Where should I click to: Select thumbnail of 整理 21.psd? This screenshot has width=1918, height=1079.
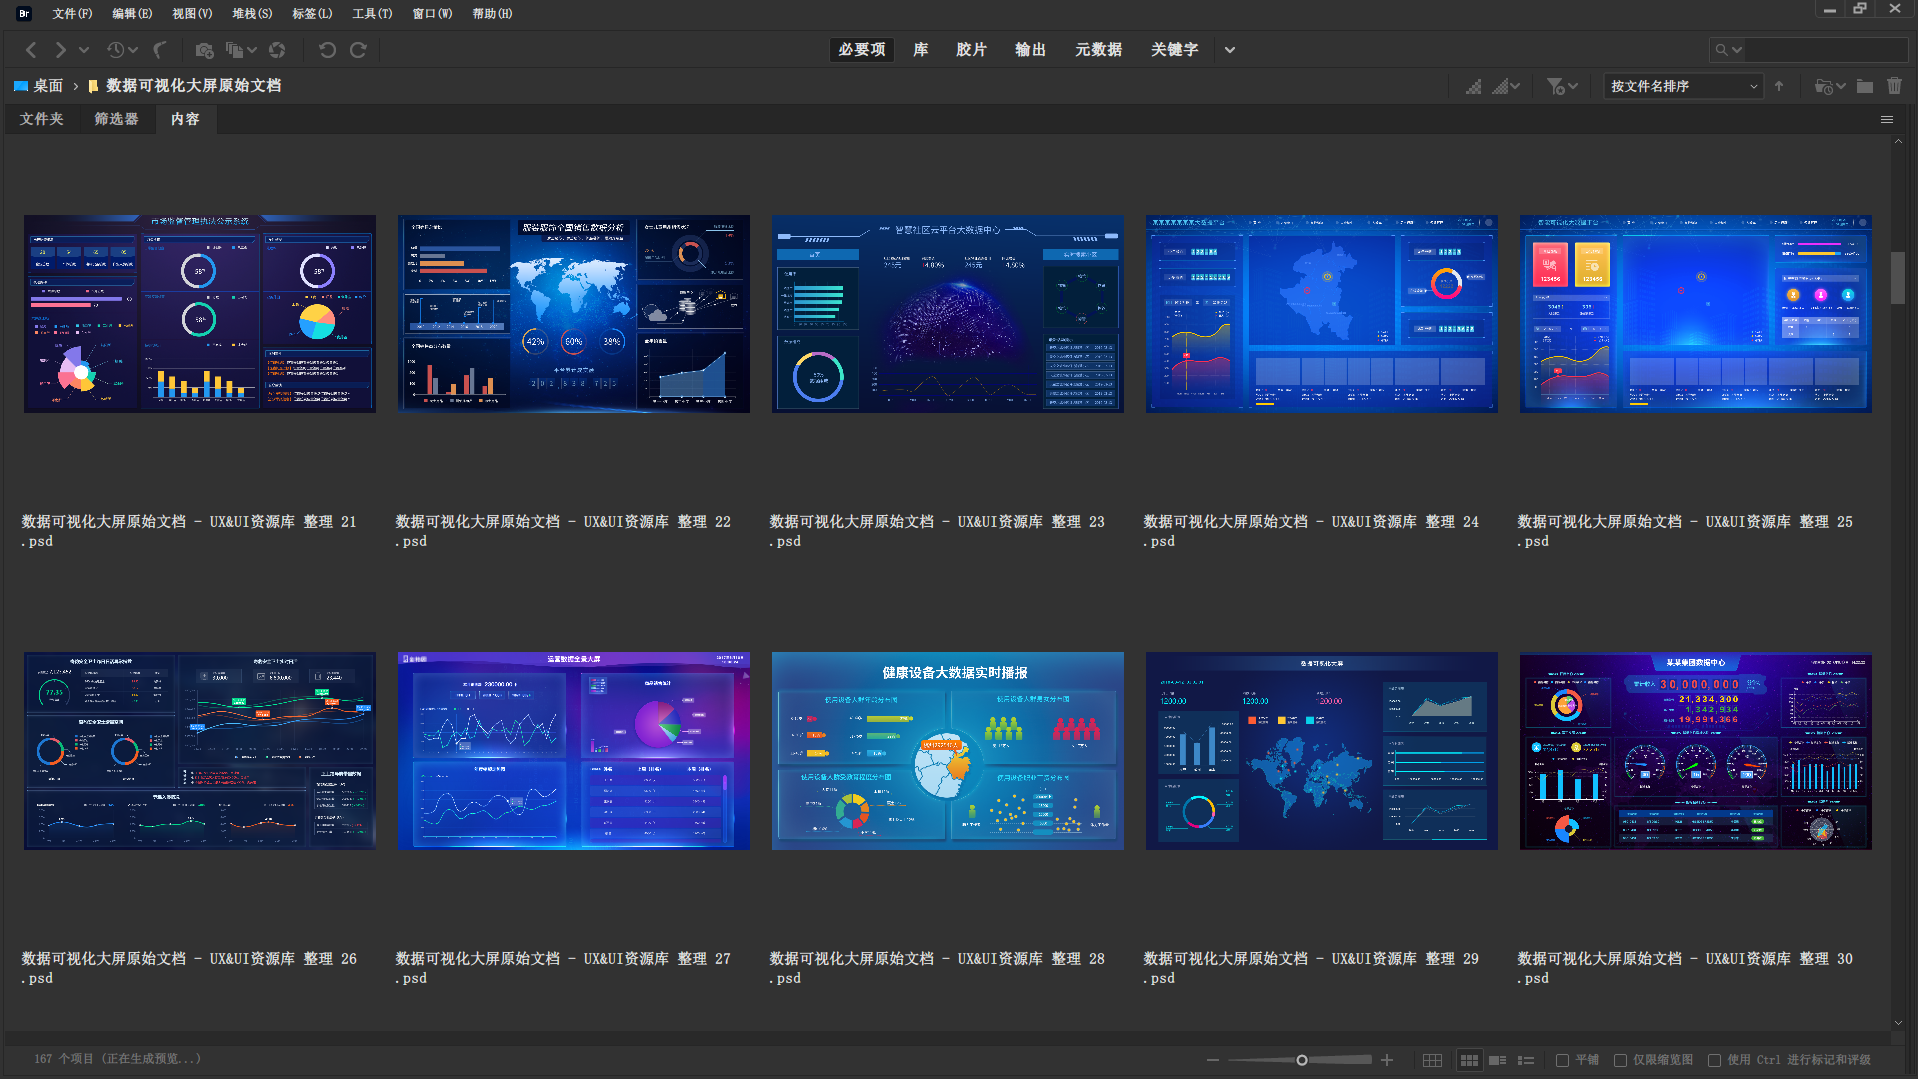(x=200, y=313)
